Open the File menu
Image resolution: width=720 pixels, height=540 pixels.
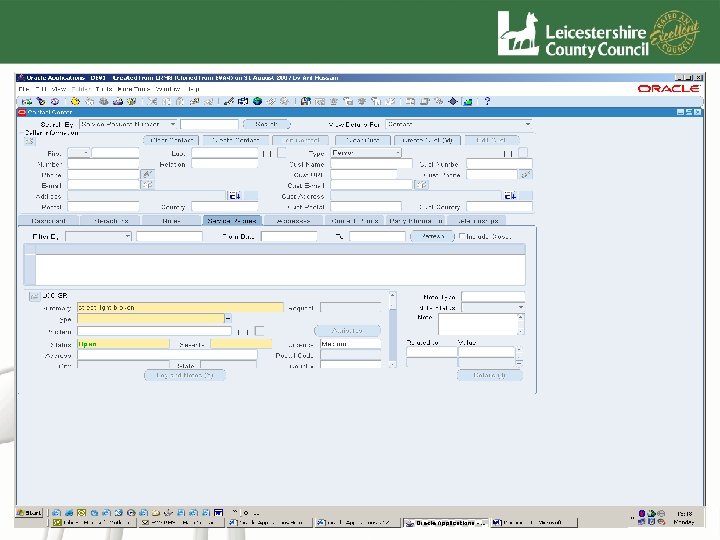pyautogui.click(x=24, y=89)
